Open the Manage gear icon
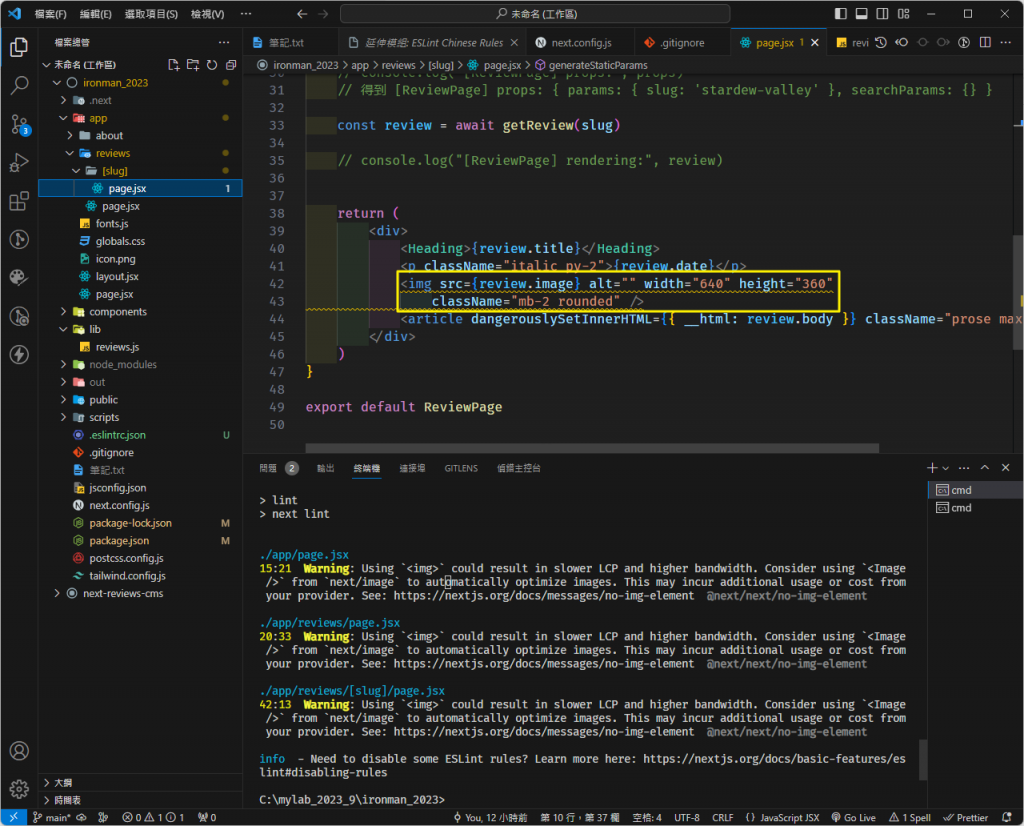Viewport: 1024px width, 826px height. [19, 789]
